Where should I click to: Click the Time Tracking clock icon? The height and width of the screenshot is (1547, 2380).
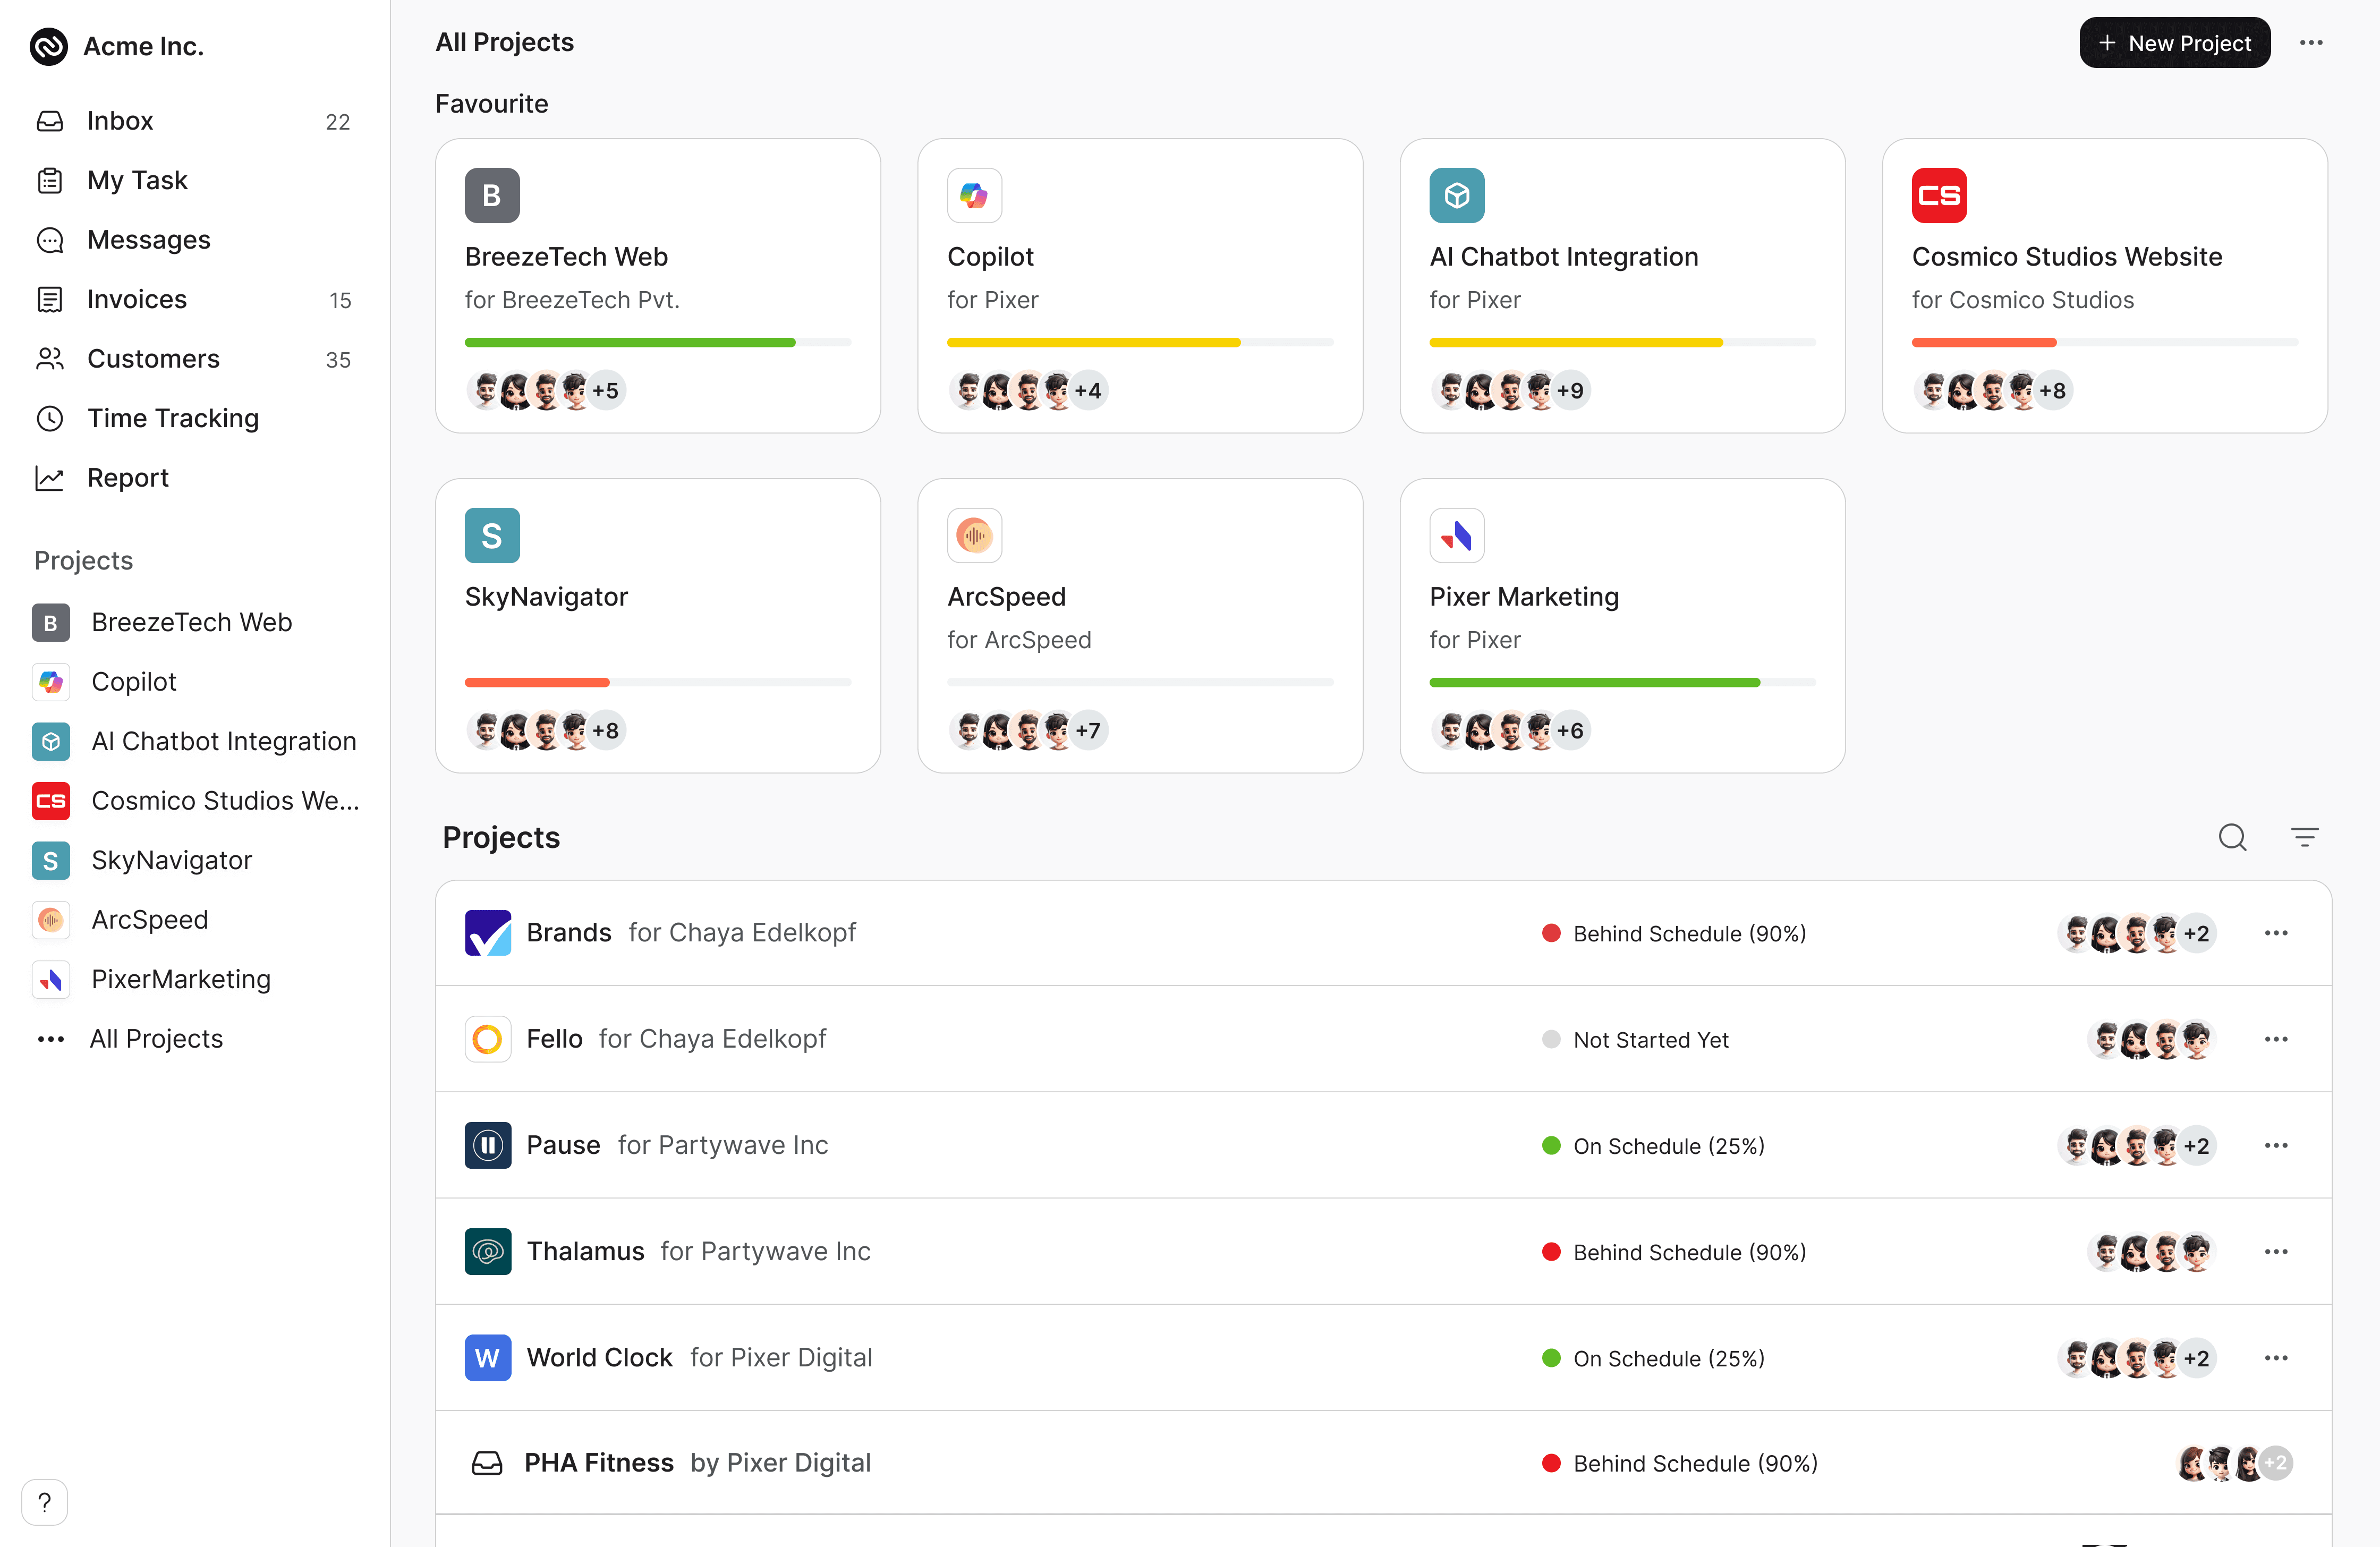[50, 418]
